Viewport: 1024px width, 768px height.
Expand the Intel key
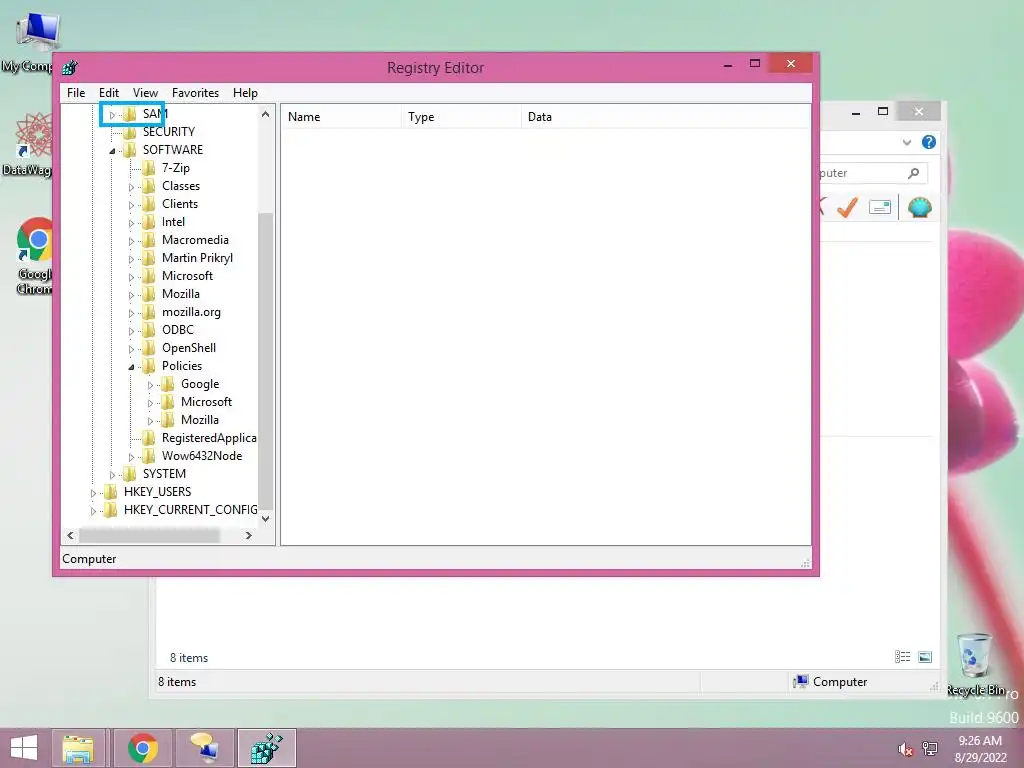(131, 223)
